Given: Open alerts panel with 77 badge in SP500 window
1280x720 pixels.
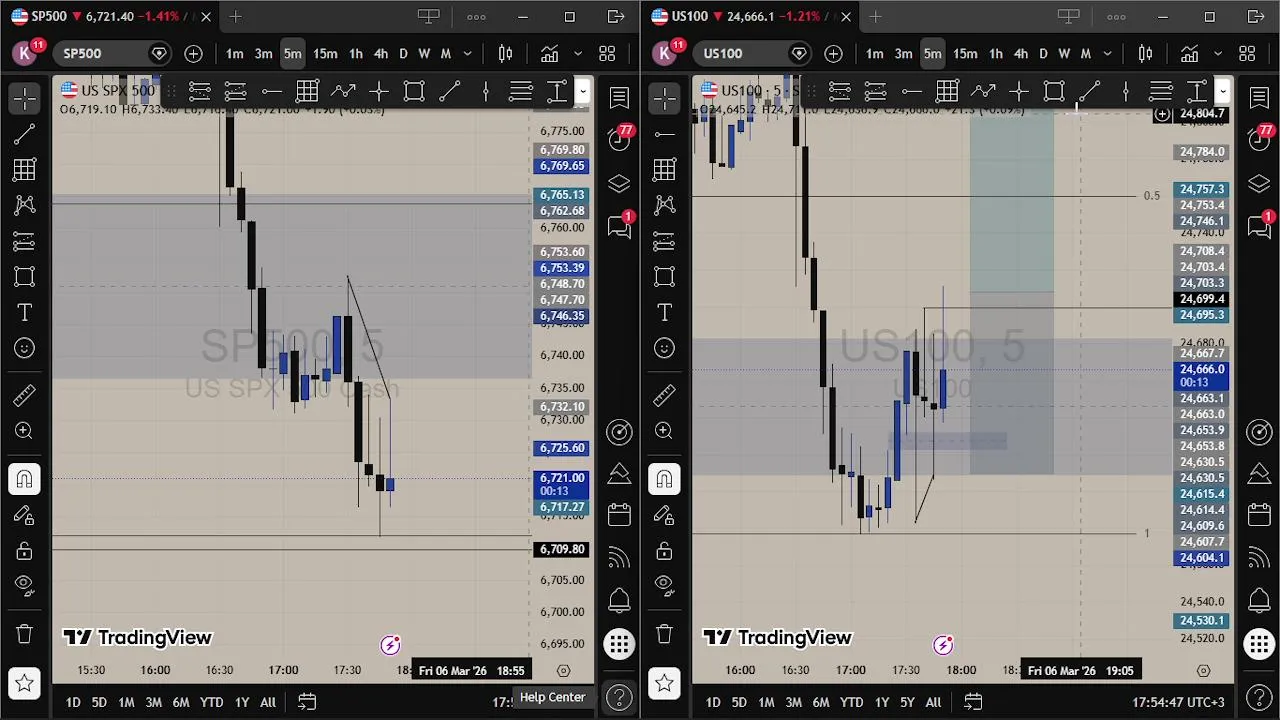Looking at the screenshot, I should 619,139.
